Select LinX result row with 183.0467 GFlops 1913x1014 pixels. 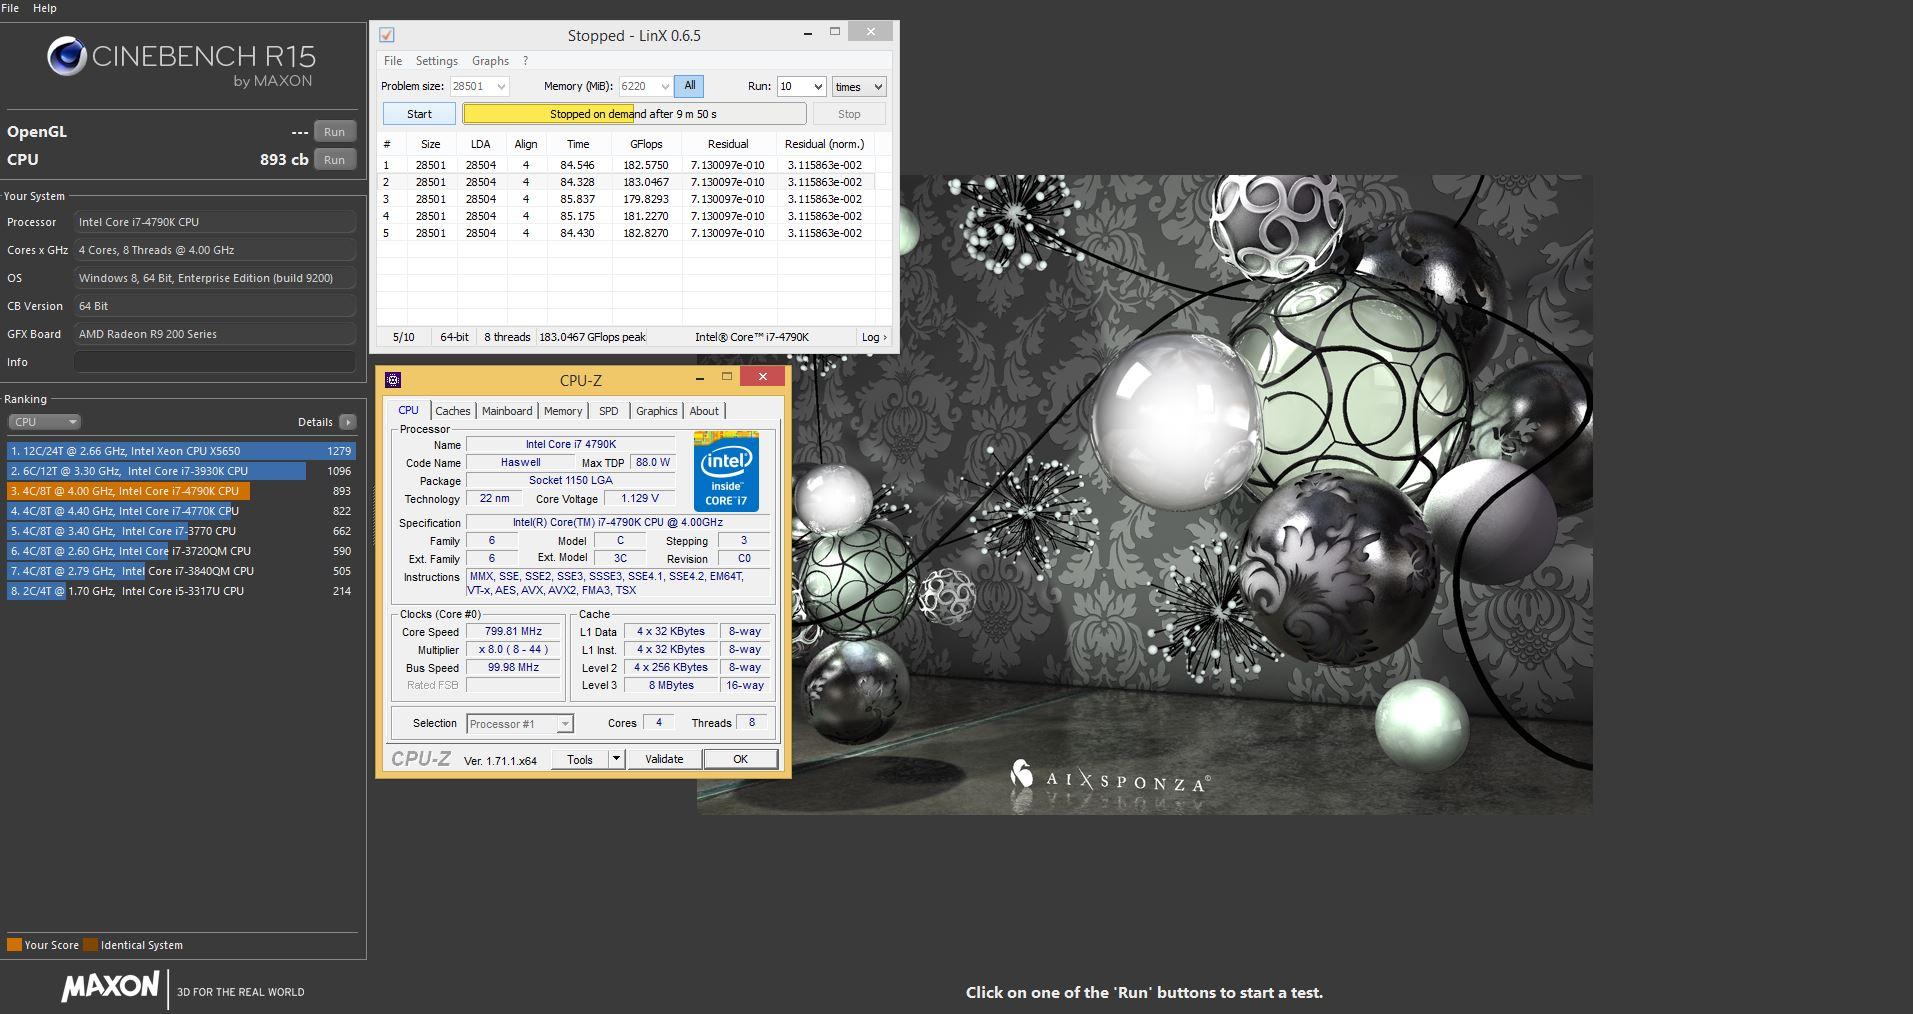(626, 182)
